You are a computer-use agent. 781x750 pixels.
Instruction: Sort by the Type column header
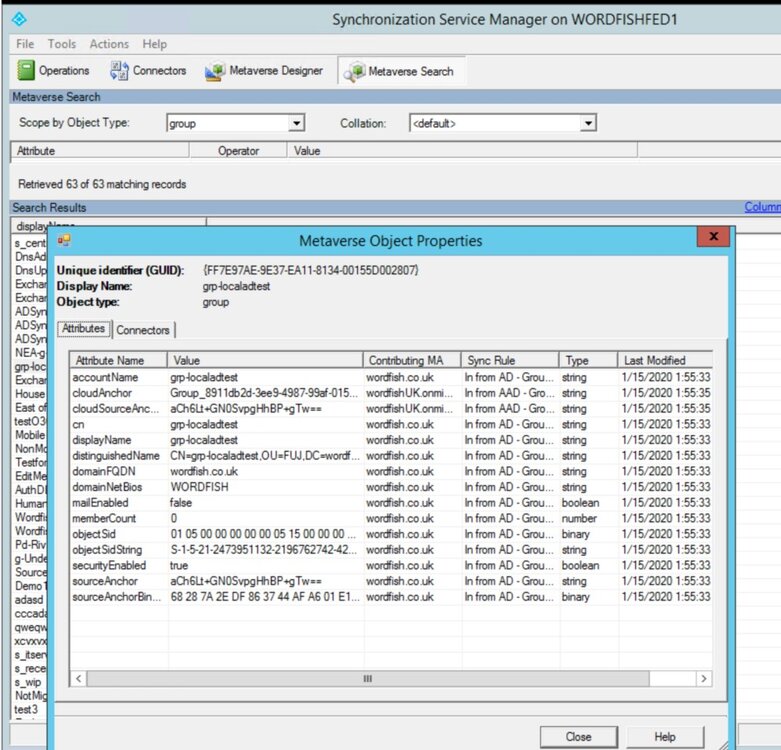[589, 360]
